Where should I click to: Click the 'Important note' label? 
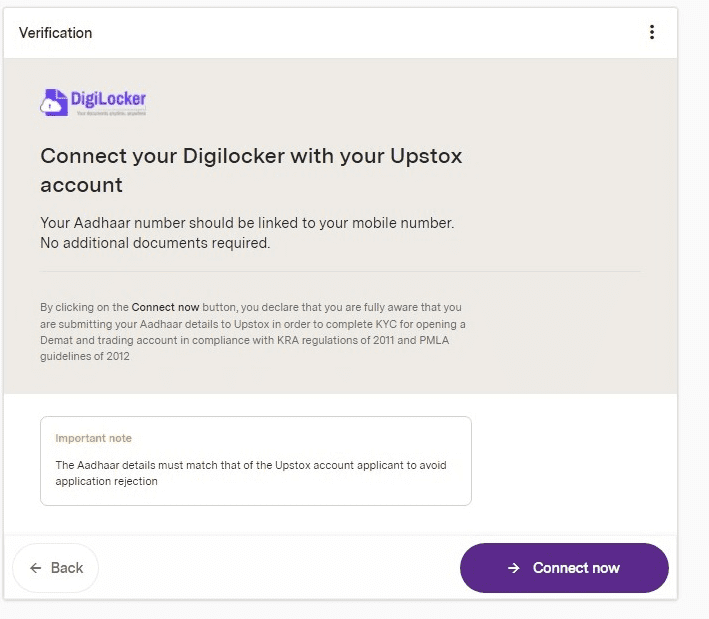pos(93,438)
